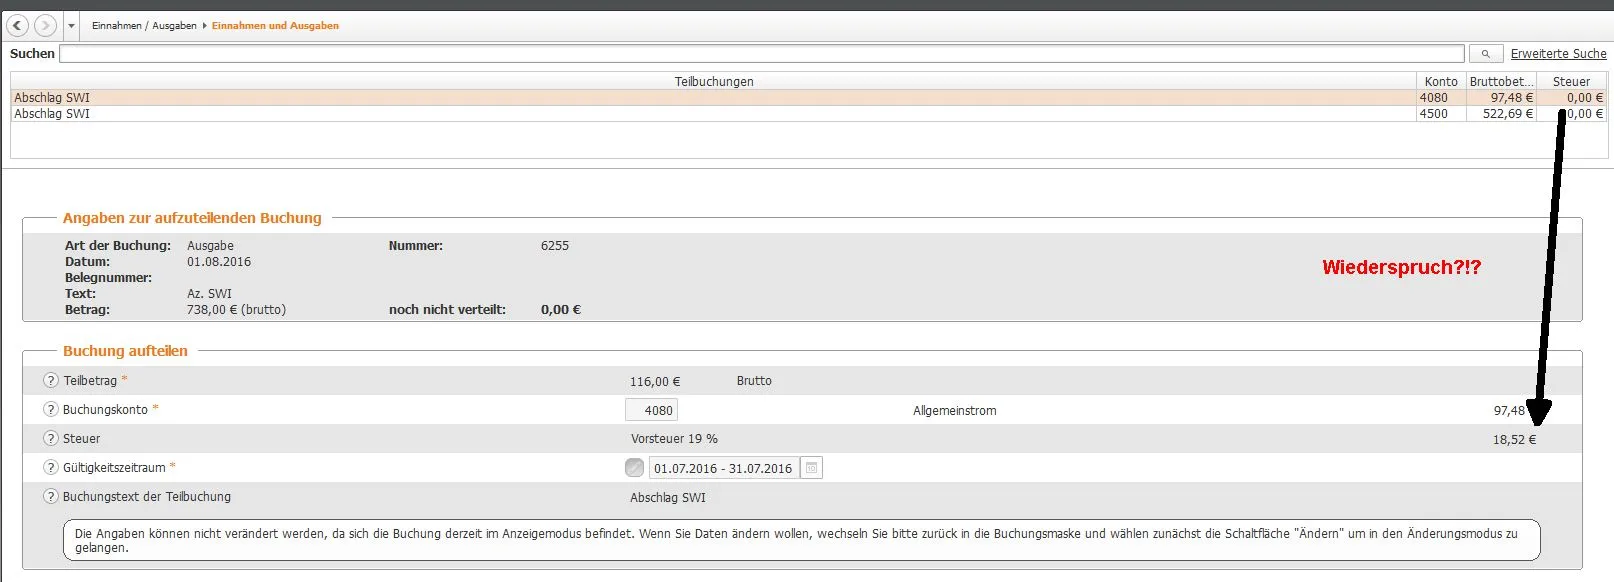Open help for Gültigkeitszeitraum
Viewport: 1614px width, 582px height.
pyautogui.click(x=51, y=468)
